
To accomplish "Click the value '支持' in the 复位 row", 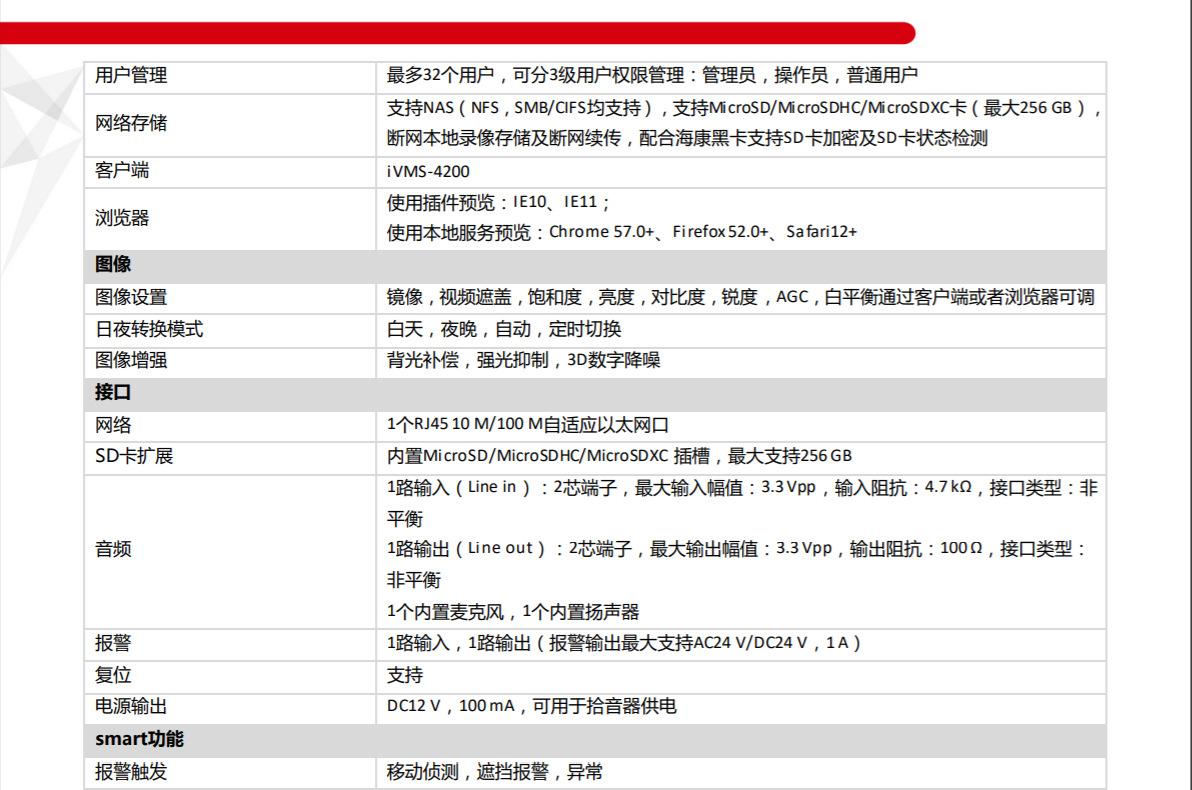I will [x=405, y=675].
